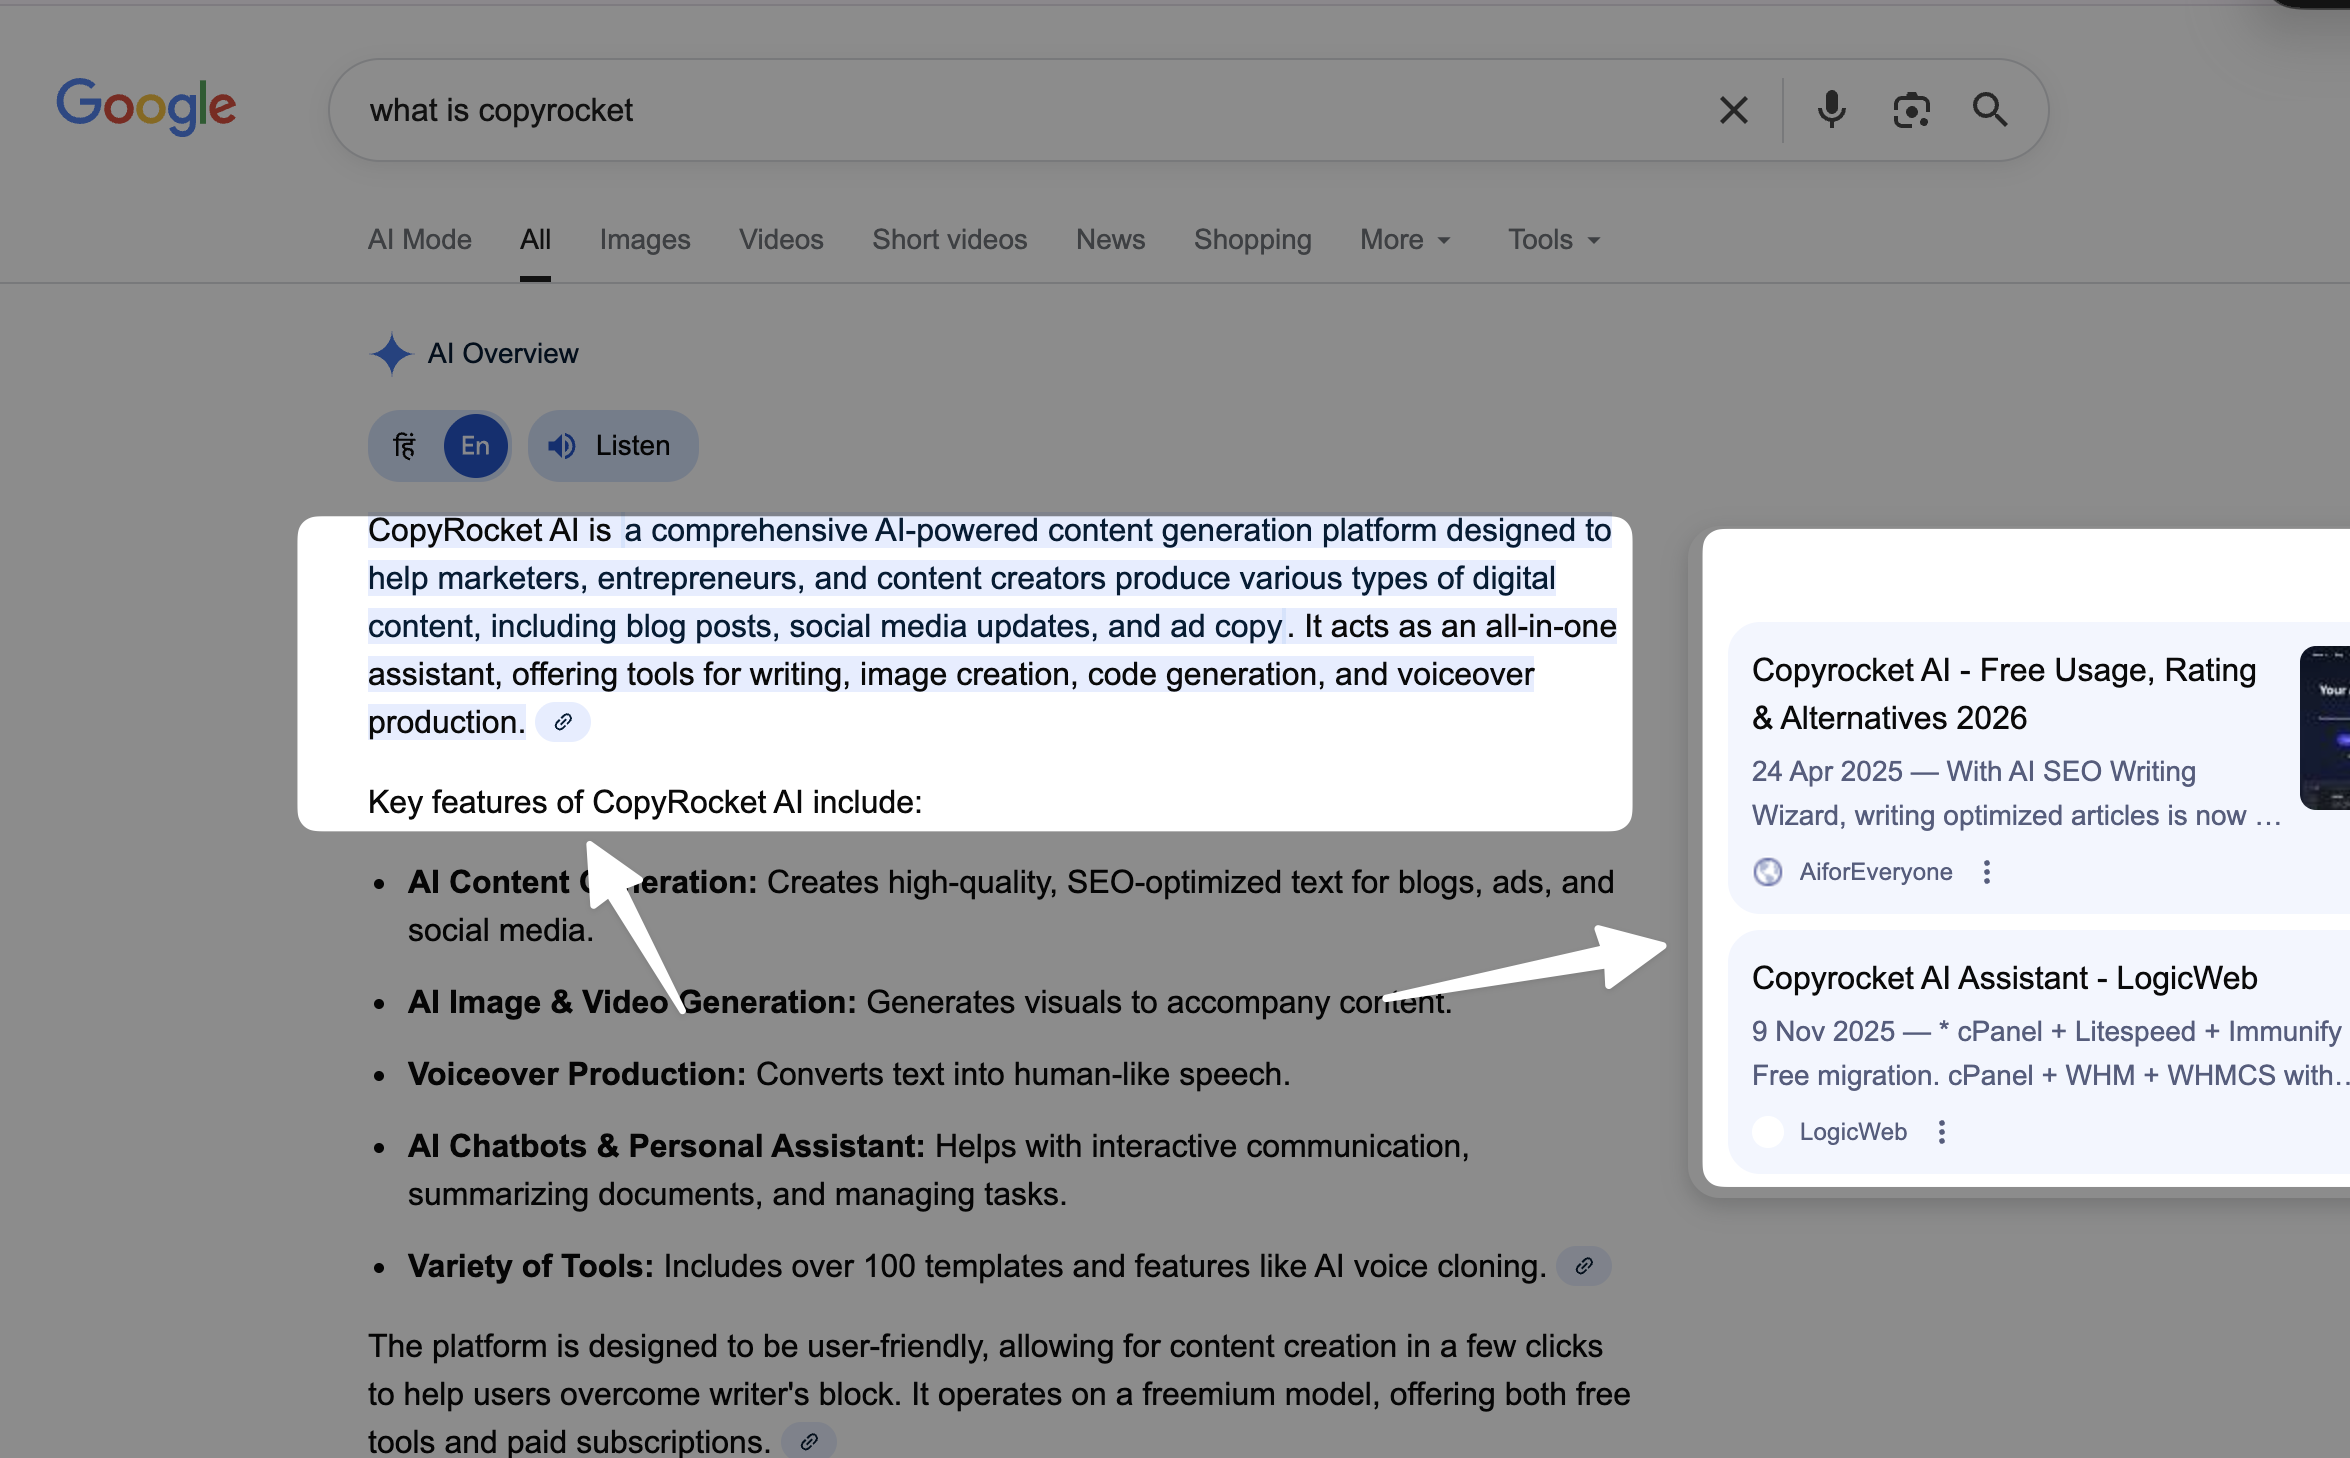This screenshot has height=1458, width=2350.
Task: Open 'Copyrocket AI Assistant - LogicWeb' result
Action: 2004,978
